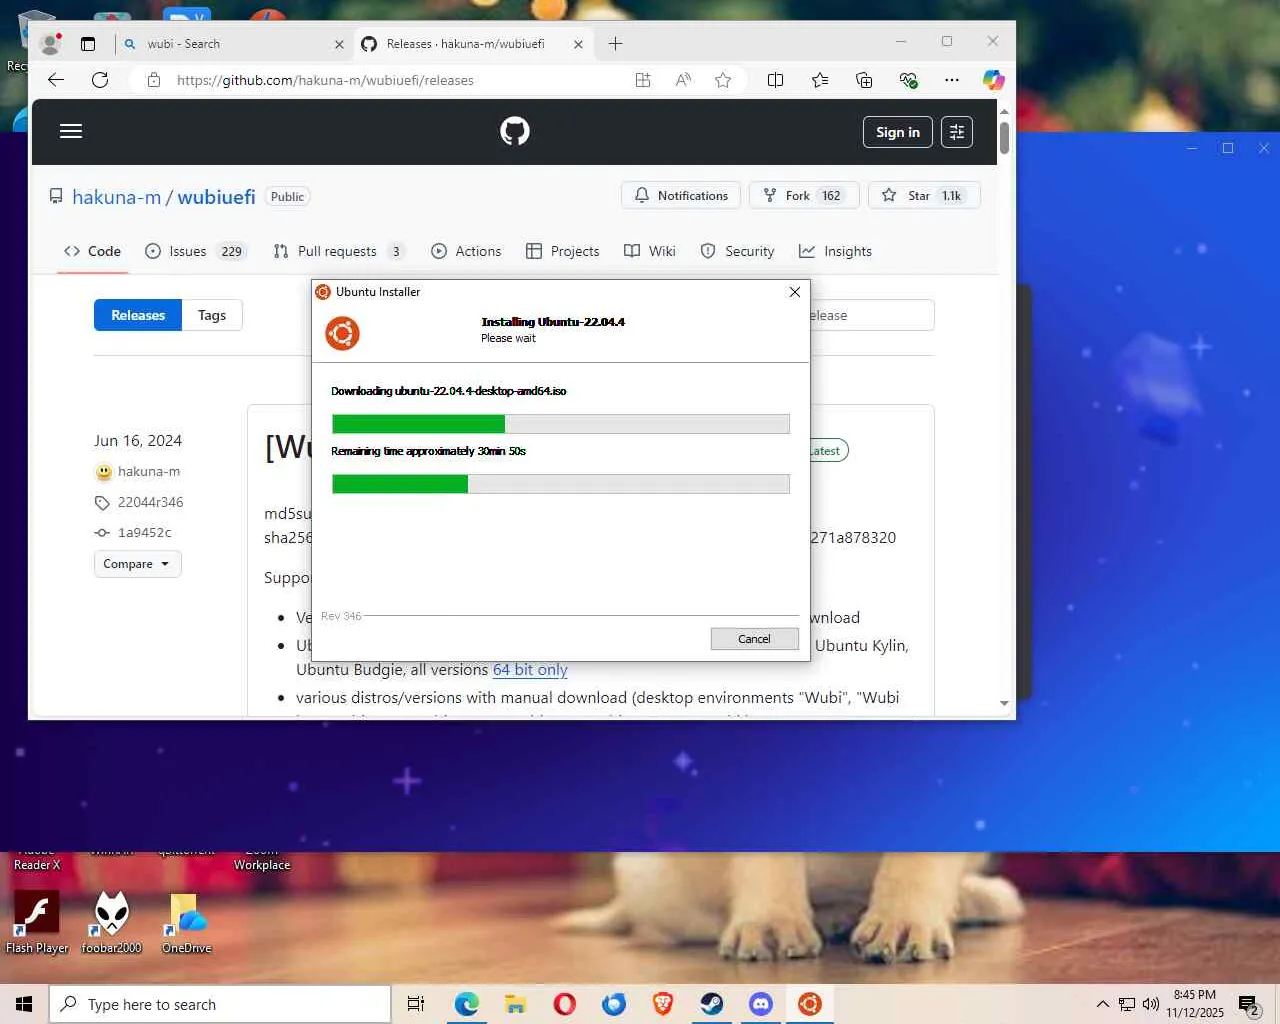The height and width of the screenshot is (1024, 1280).
Task: Launch Opera browser from the taskbar
Action: (x=565, y=1004)
